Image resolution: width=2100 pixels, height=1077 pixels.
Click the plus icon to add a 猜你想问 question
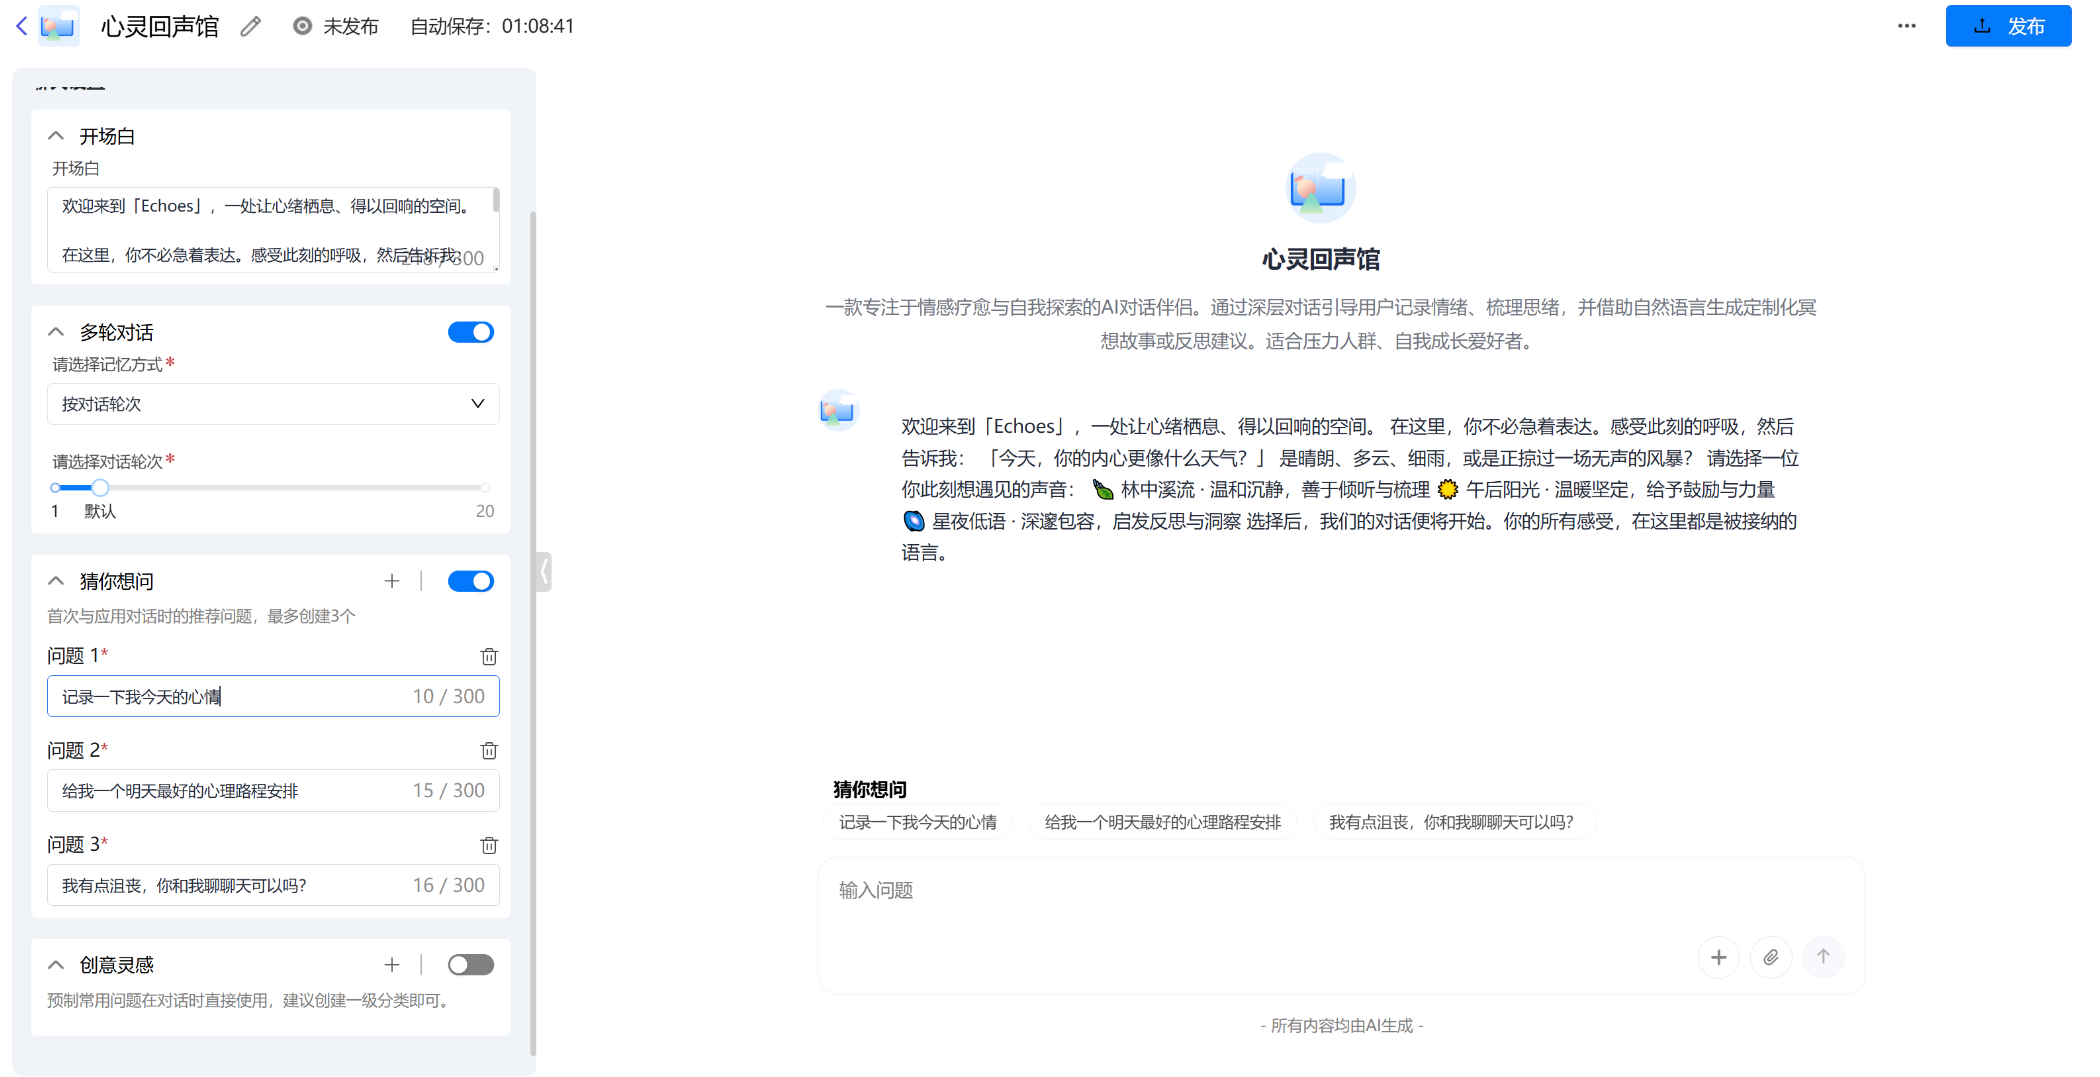pyautogui.click(x=391, y=581)
